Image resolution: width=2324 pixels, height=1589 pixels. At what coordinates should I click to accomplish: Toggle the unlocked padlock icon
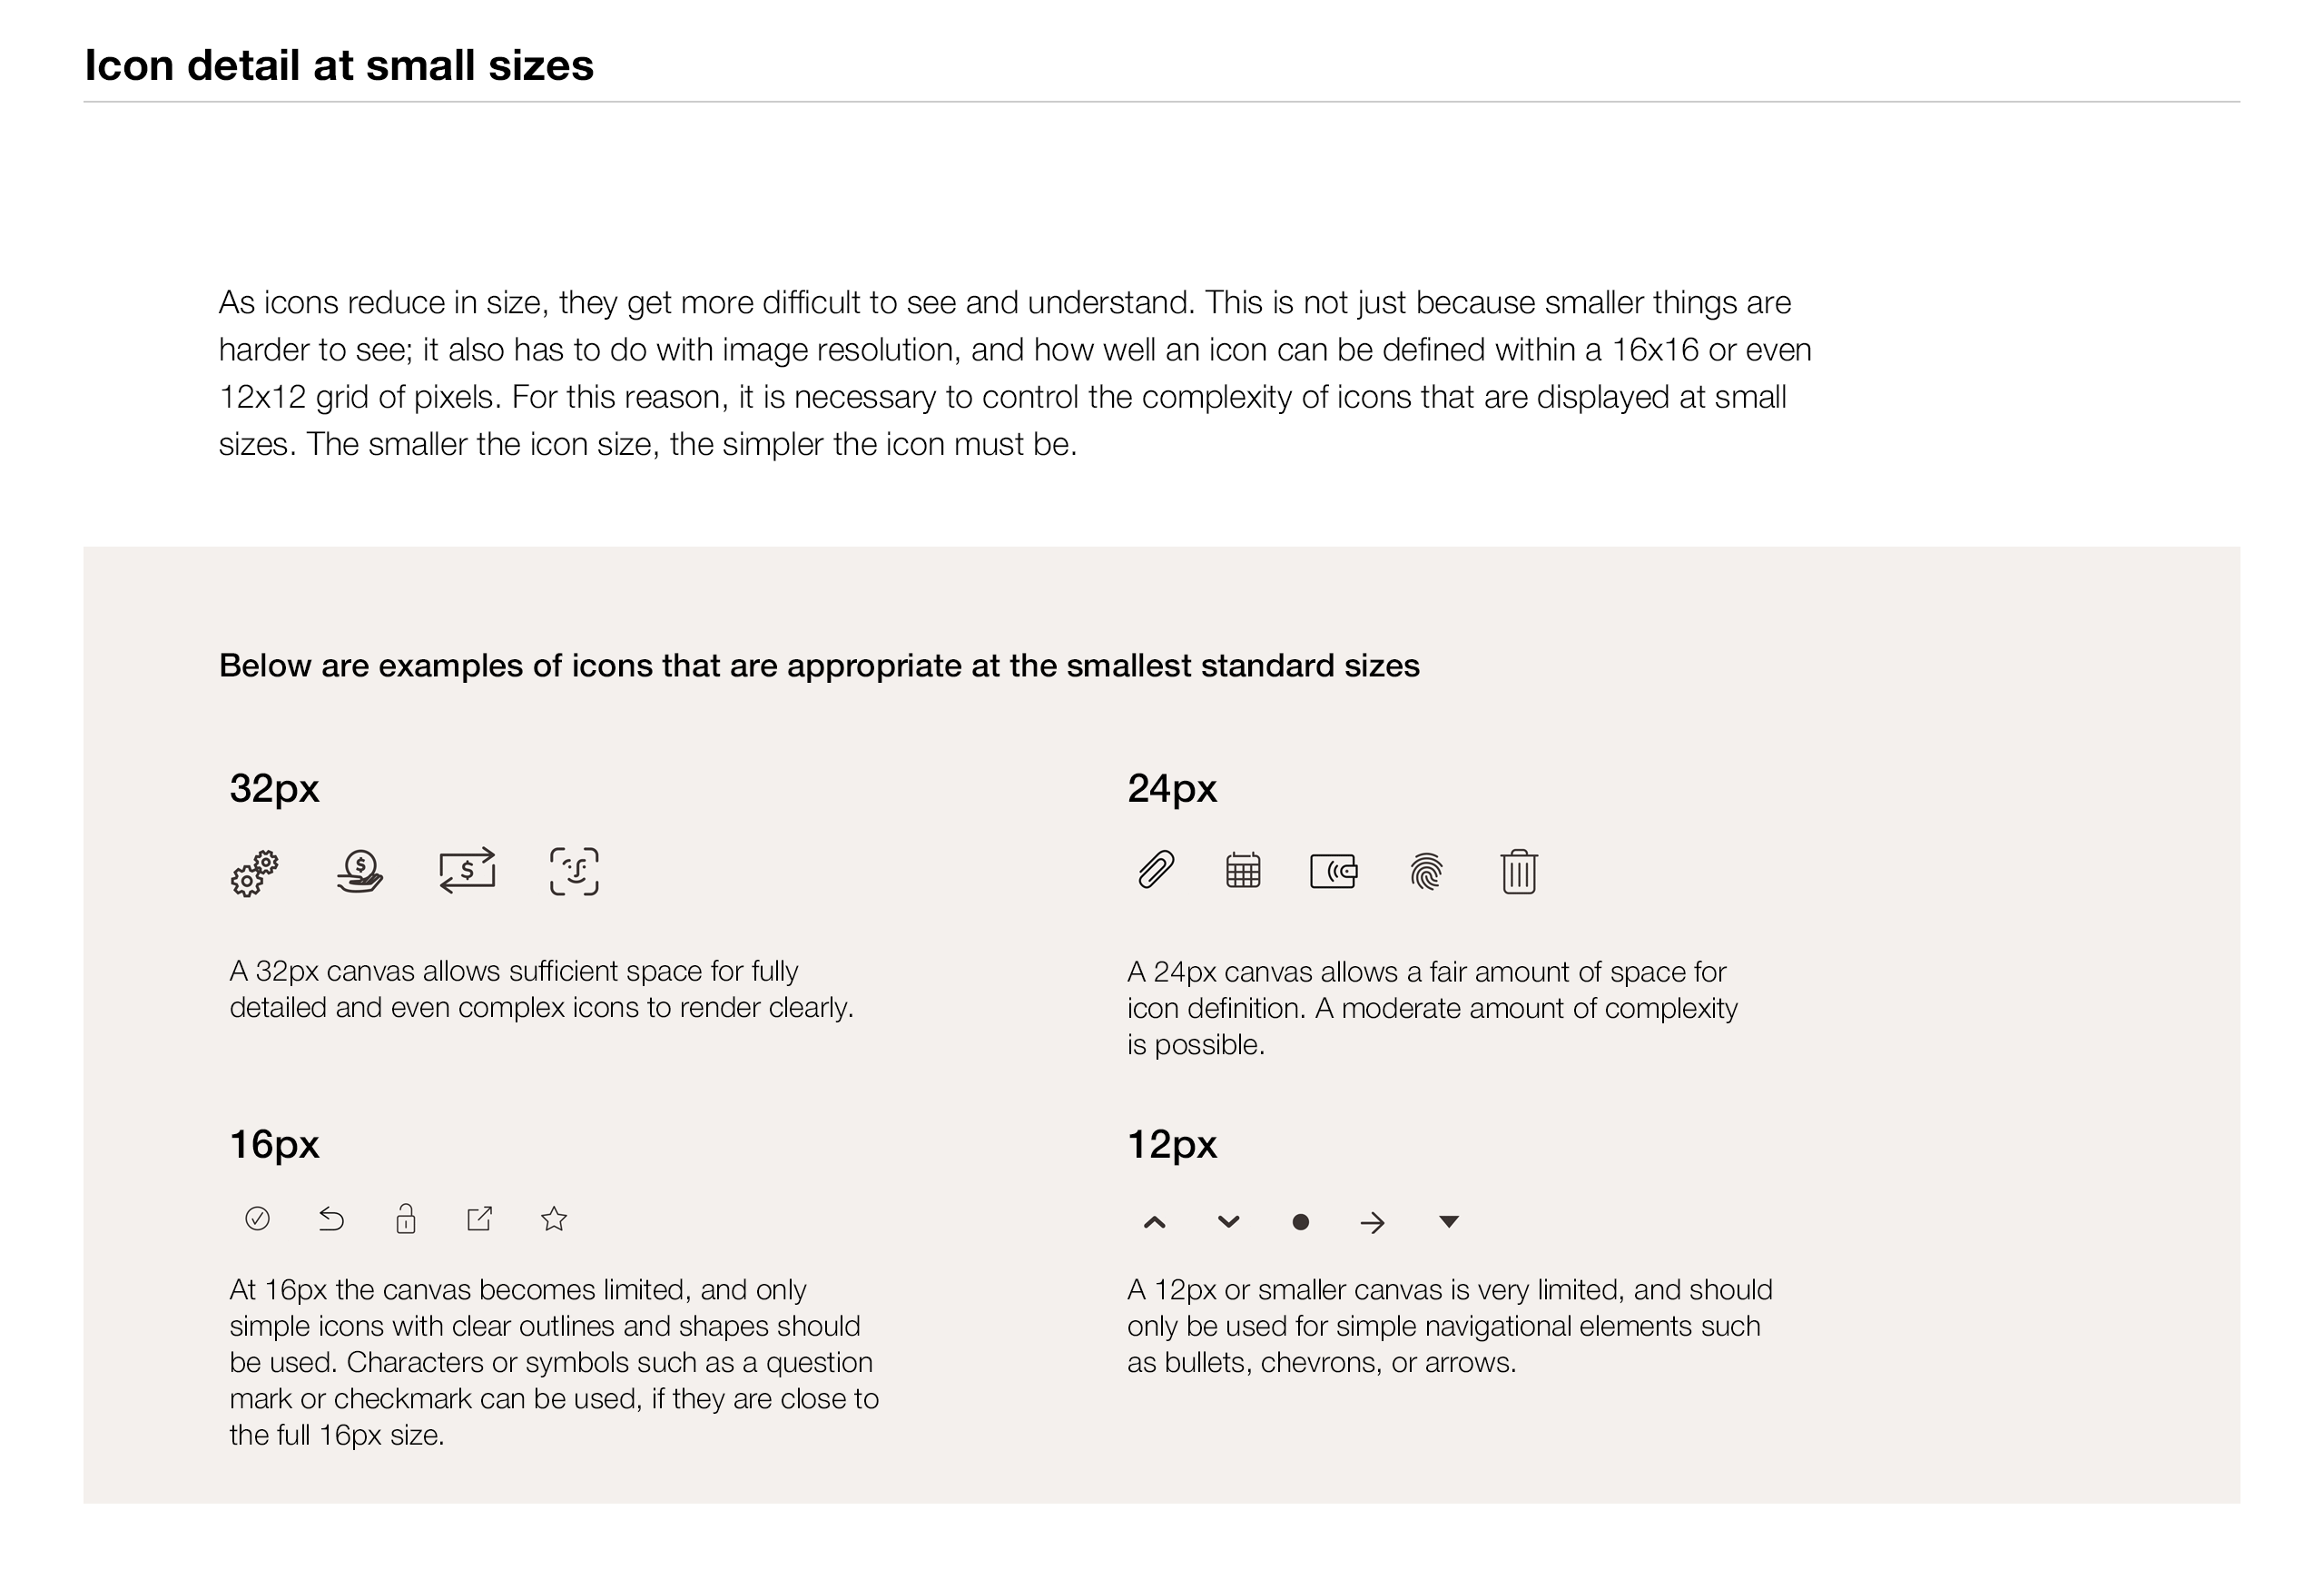point(405,1218)
